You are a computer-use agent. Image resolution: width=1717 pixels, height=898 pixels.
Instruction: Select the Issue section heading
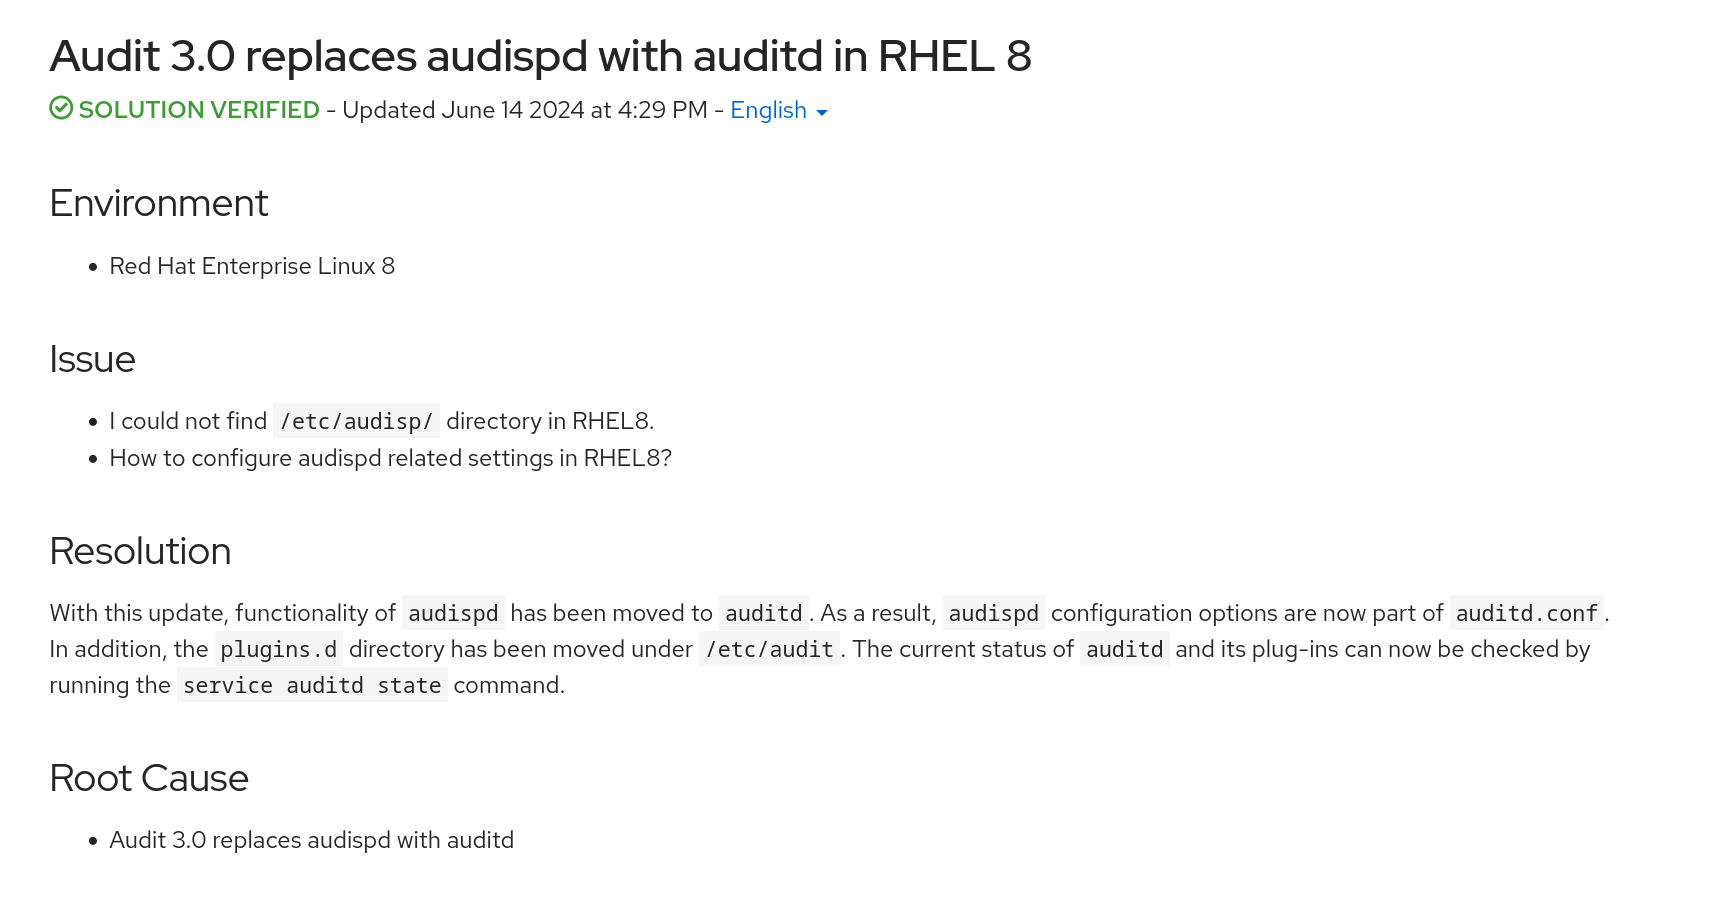[92, 359]
